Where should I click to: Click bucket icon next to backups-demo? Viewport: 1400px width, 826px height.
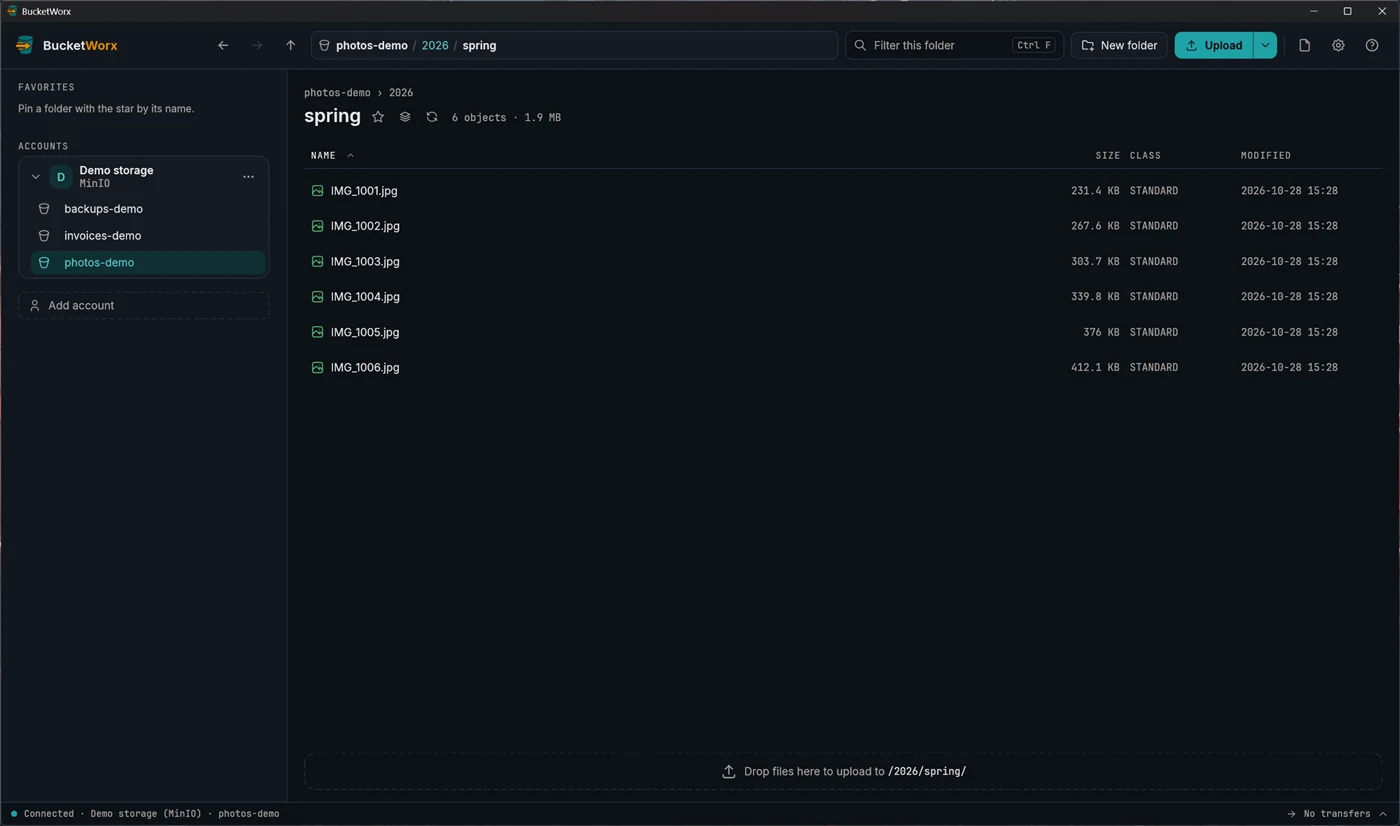coord(44,209)
